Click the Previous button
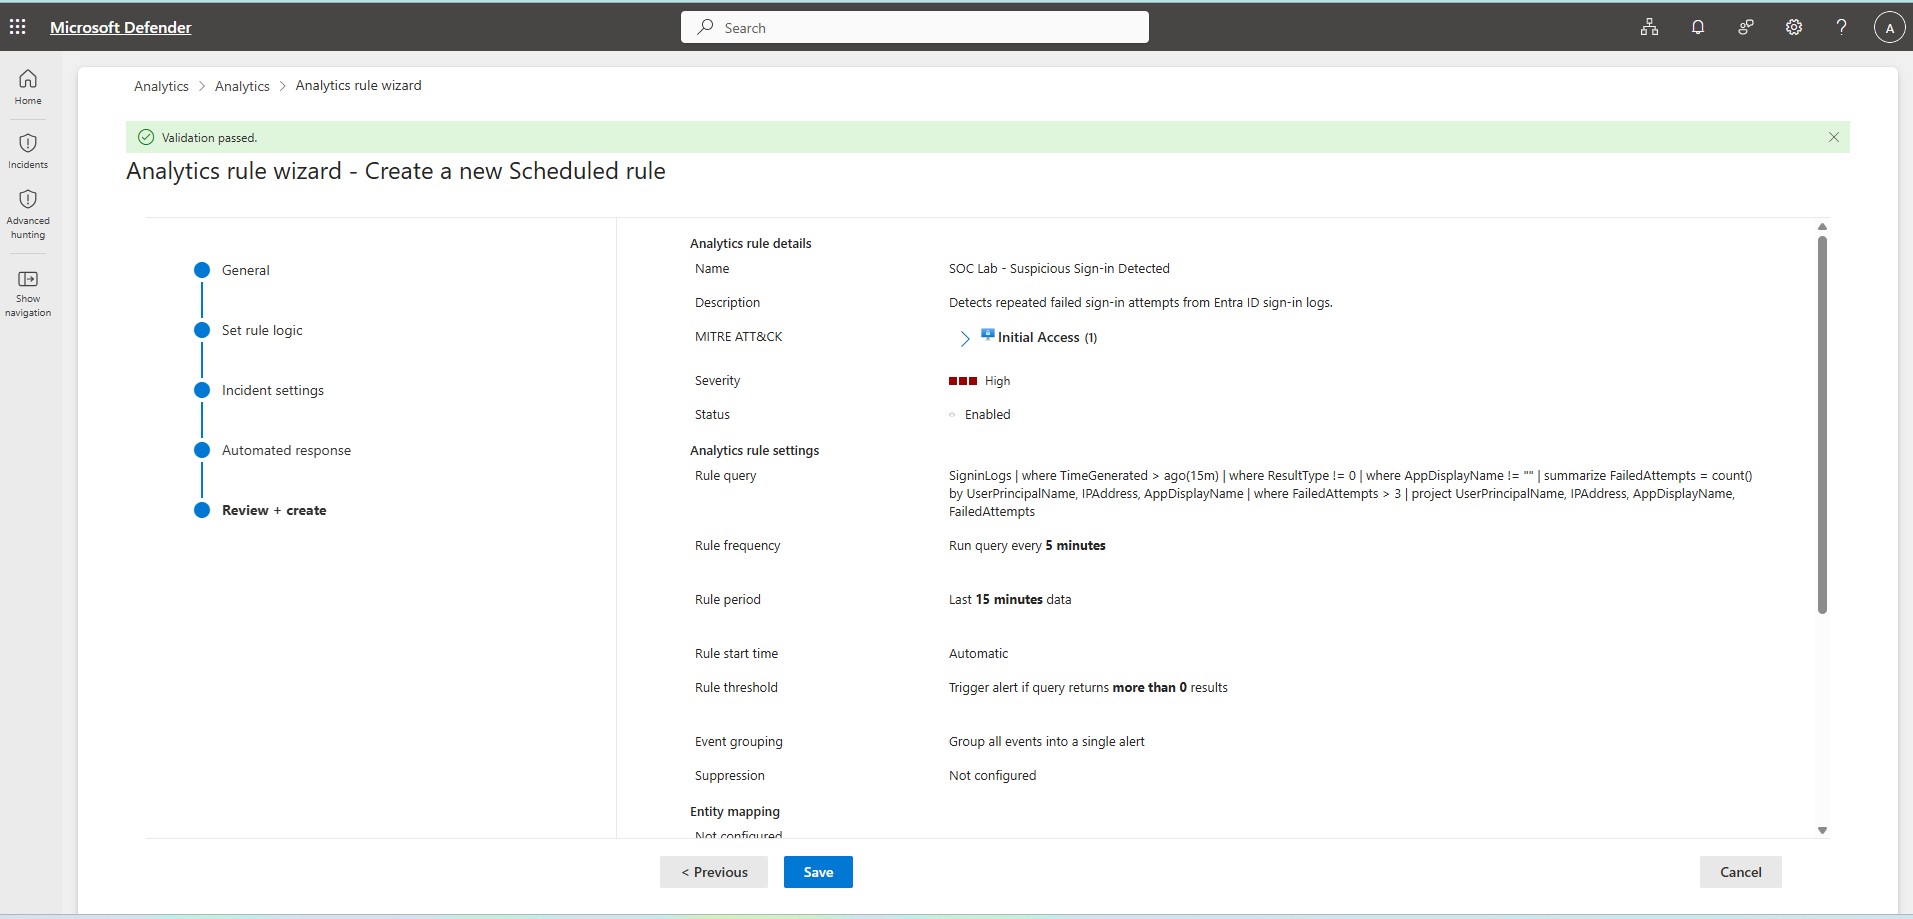 pos(714,872)
